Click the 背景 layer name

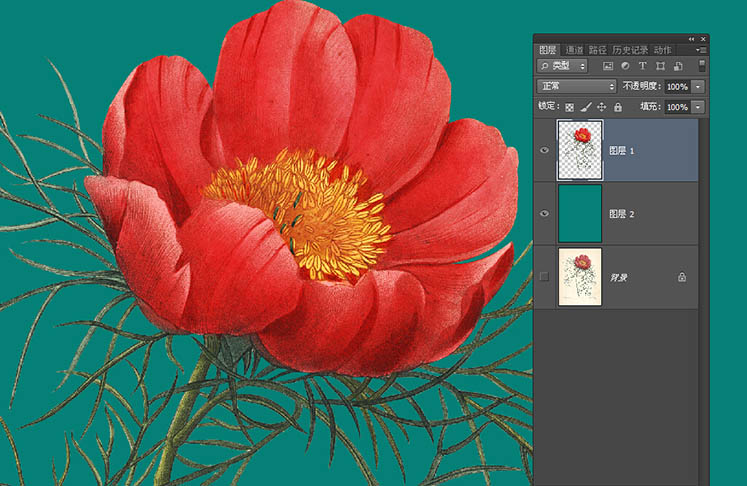click(x=618, y=277)
